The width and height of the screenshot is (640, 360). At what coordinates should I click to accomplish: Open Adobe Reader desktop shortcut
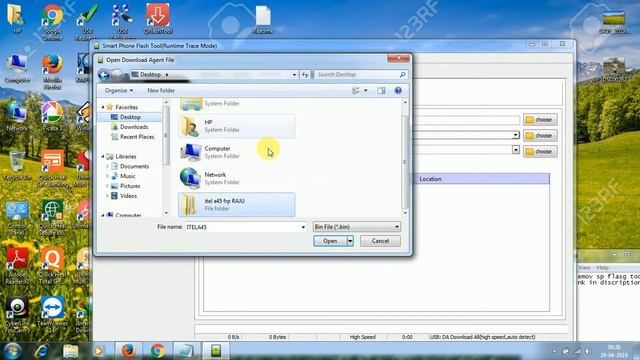[17, 266]
